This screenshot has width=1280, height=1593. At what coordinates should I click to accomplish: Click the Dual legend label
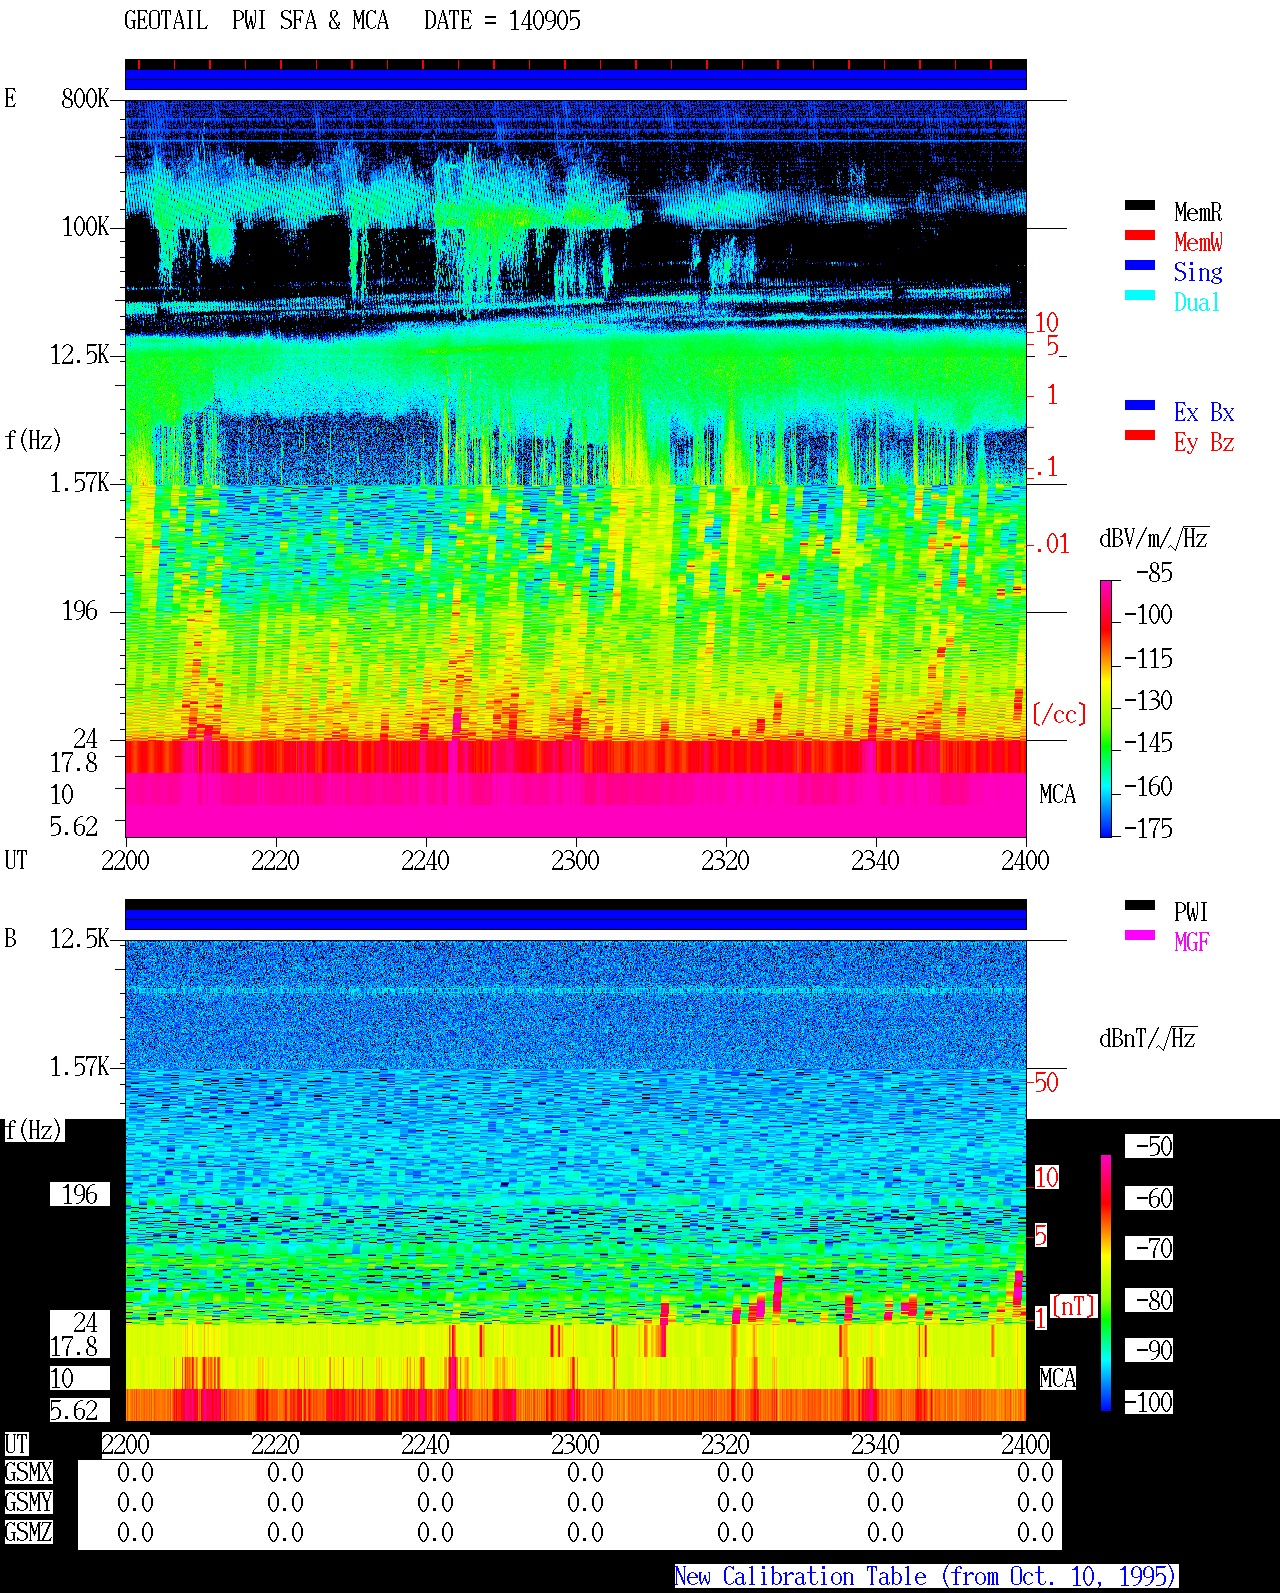(1197, 302)
